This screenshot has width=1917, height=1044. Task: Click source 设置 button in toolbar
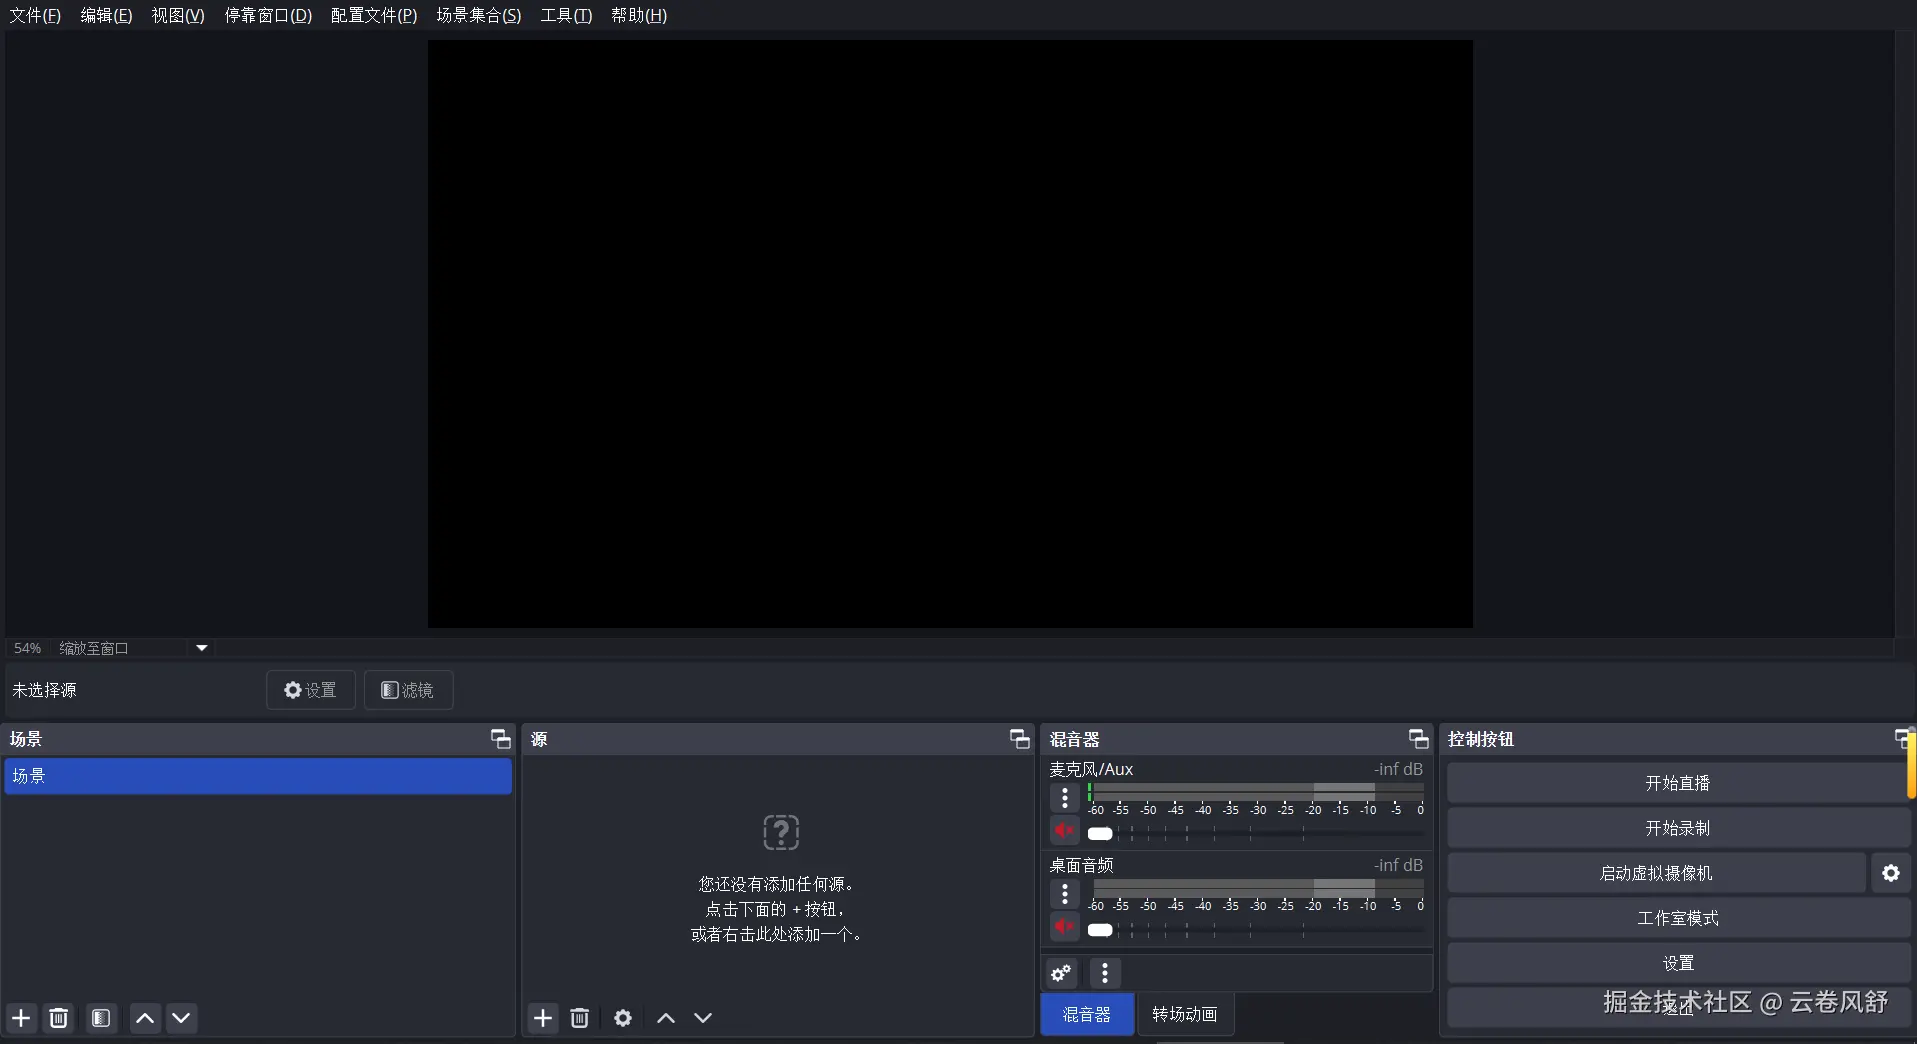click(311, 690)
